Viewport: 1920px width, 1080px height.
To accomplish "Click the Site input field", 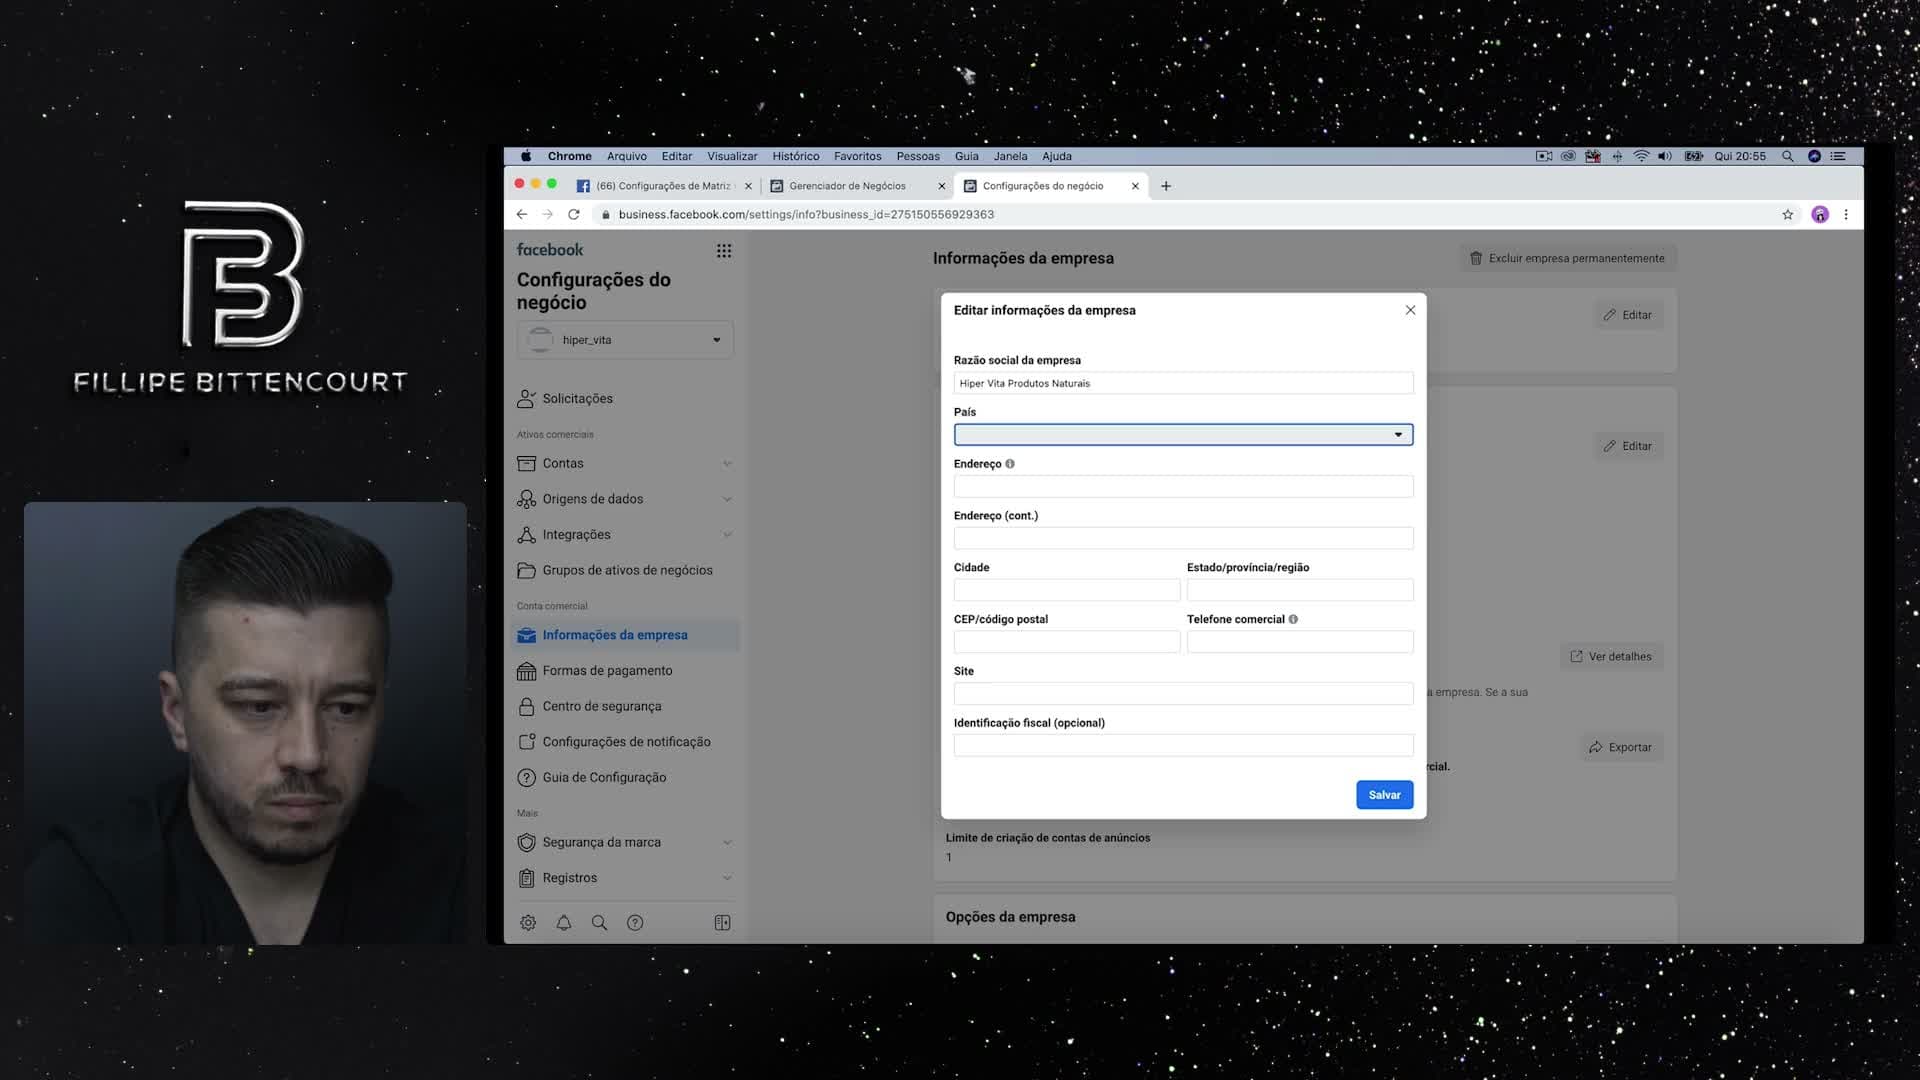I will (1183, 694).
